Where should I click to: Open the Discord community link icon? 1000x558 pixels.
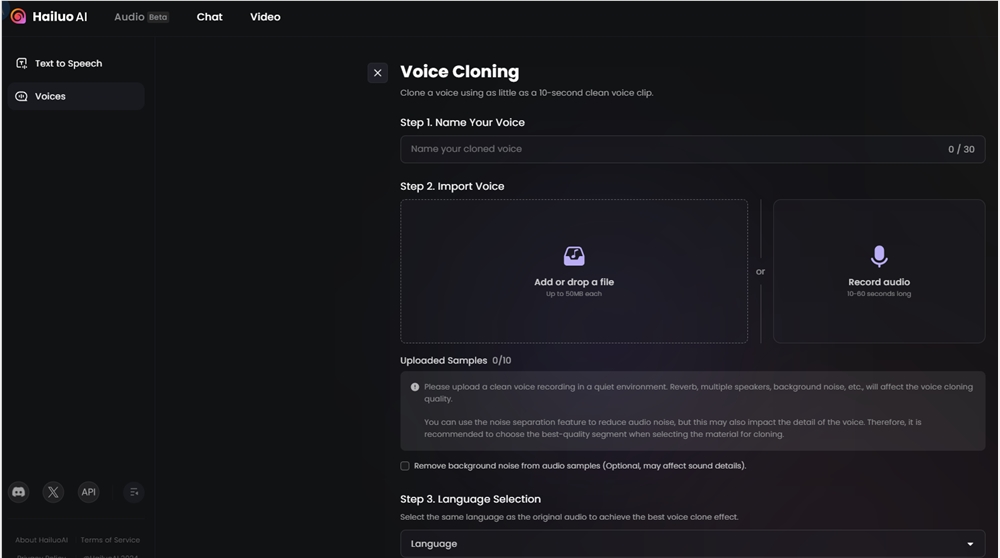click(x=19, y=492)
